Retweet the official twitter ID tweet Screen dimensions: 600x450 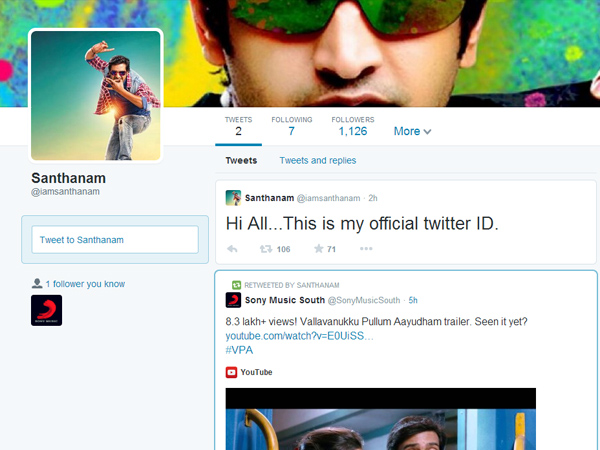tap(267, 249)
